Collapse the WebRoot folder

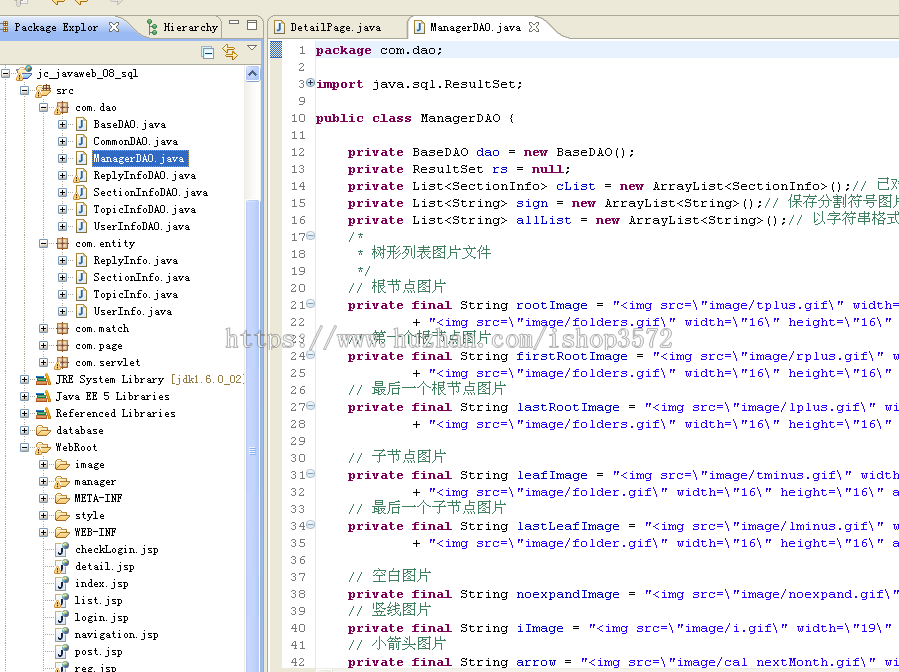[x=25, y=447]
